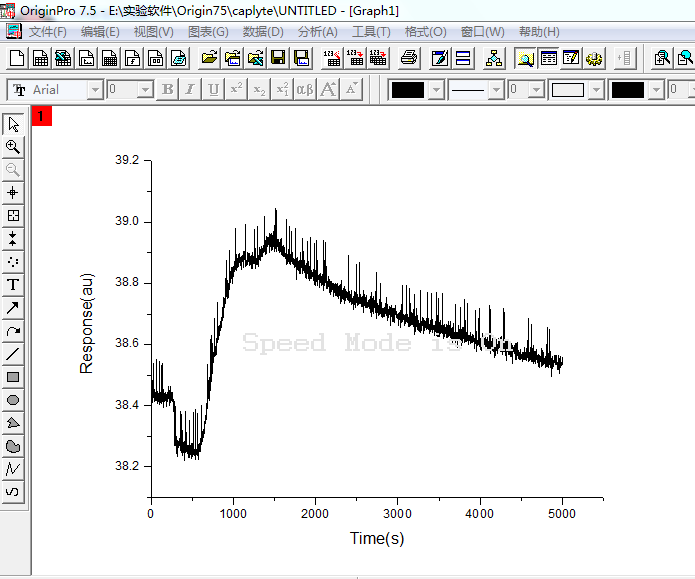Open the 文件(F) menu
Viewport: 695px width, 579px height.
coord(47,32)
